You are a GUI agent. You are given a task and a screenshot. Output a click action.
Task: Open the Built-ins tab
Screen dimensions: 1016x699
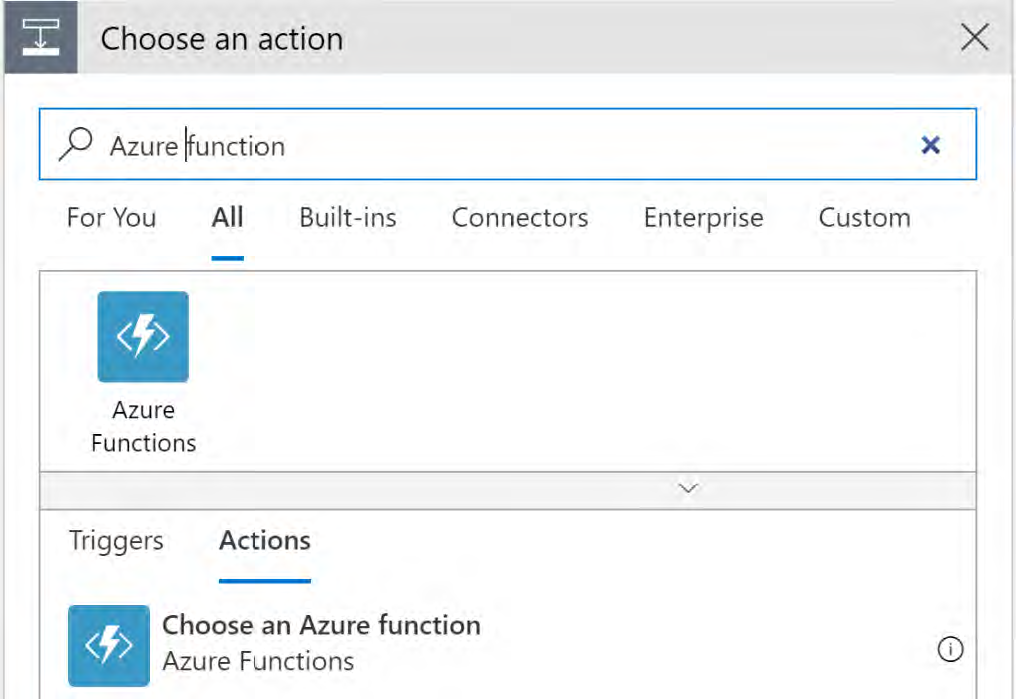tap(348, 218)
